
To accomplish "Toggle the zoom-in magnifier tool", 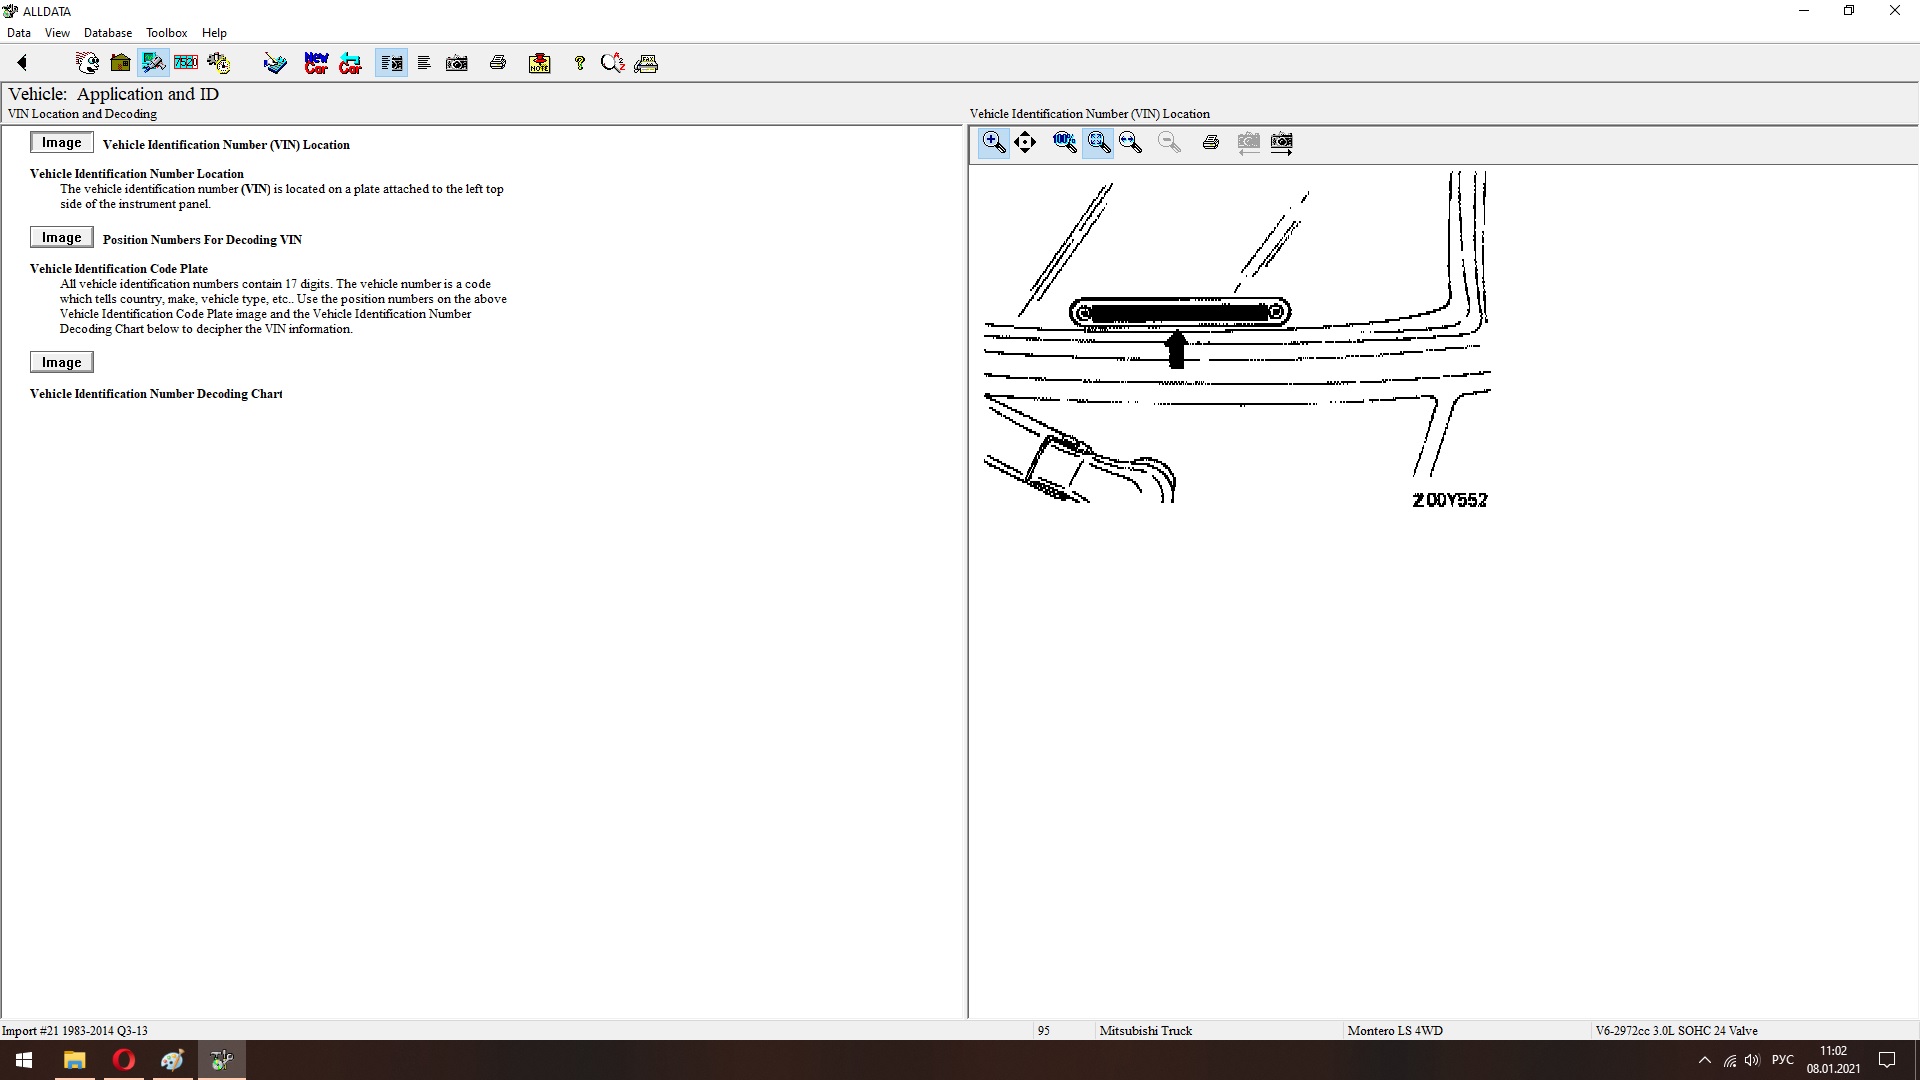I will tap(993, 142).
